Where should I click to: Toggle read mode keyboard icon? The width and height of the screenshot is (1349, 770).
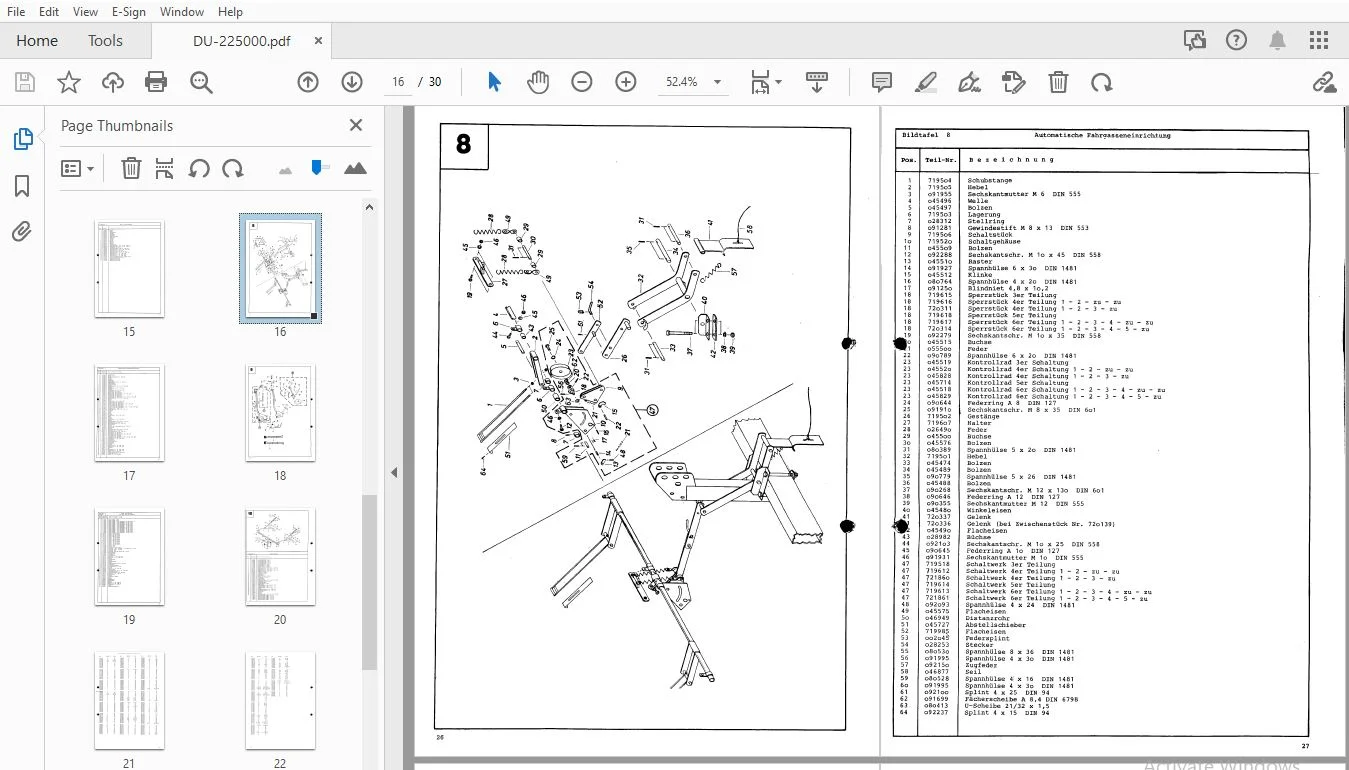816,82
